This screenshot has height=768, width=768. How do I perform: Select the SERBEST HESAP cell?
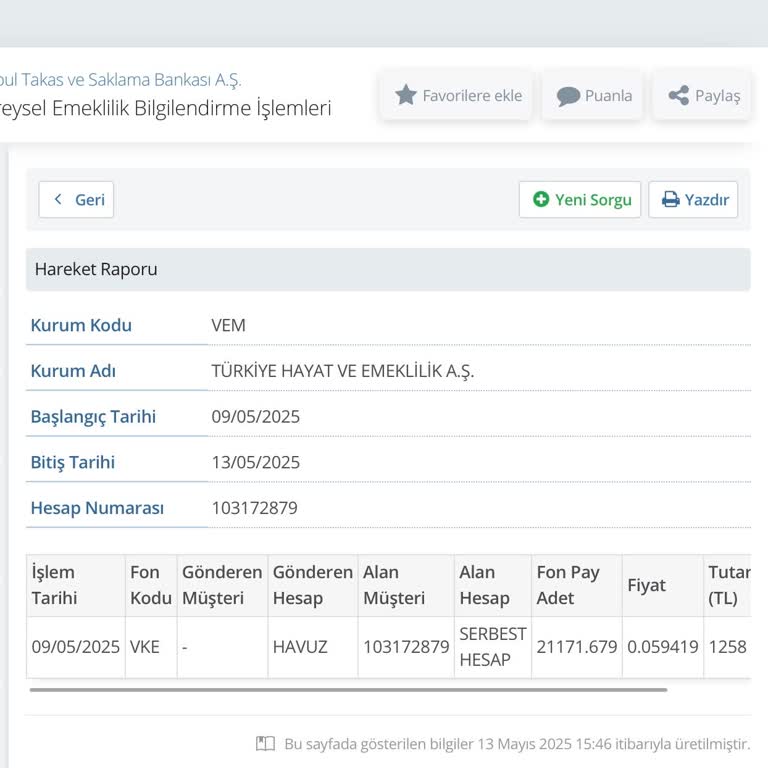click(x=493, y=647)
